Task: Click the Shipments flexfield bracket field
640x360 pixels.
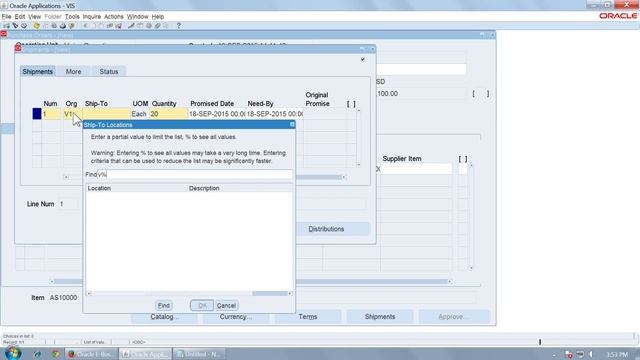Action: 351,114
